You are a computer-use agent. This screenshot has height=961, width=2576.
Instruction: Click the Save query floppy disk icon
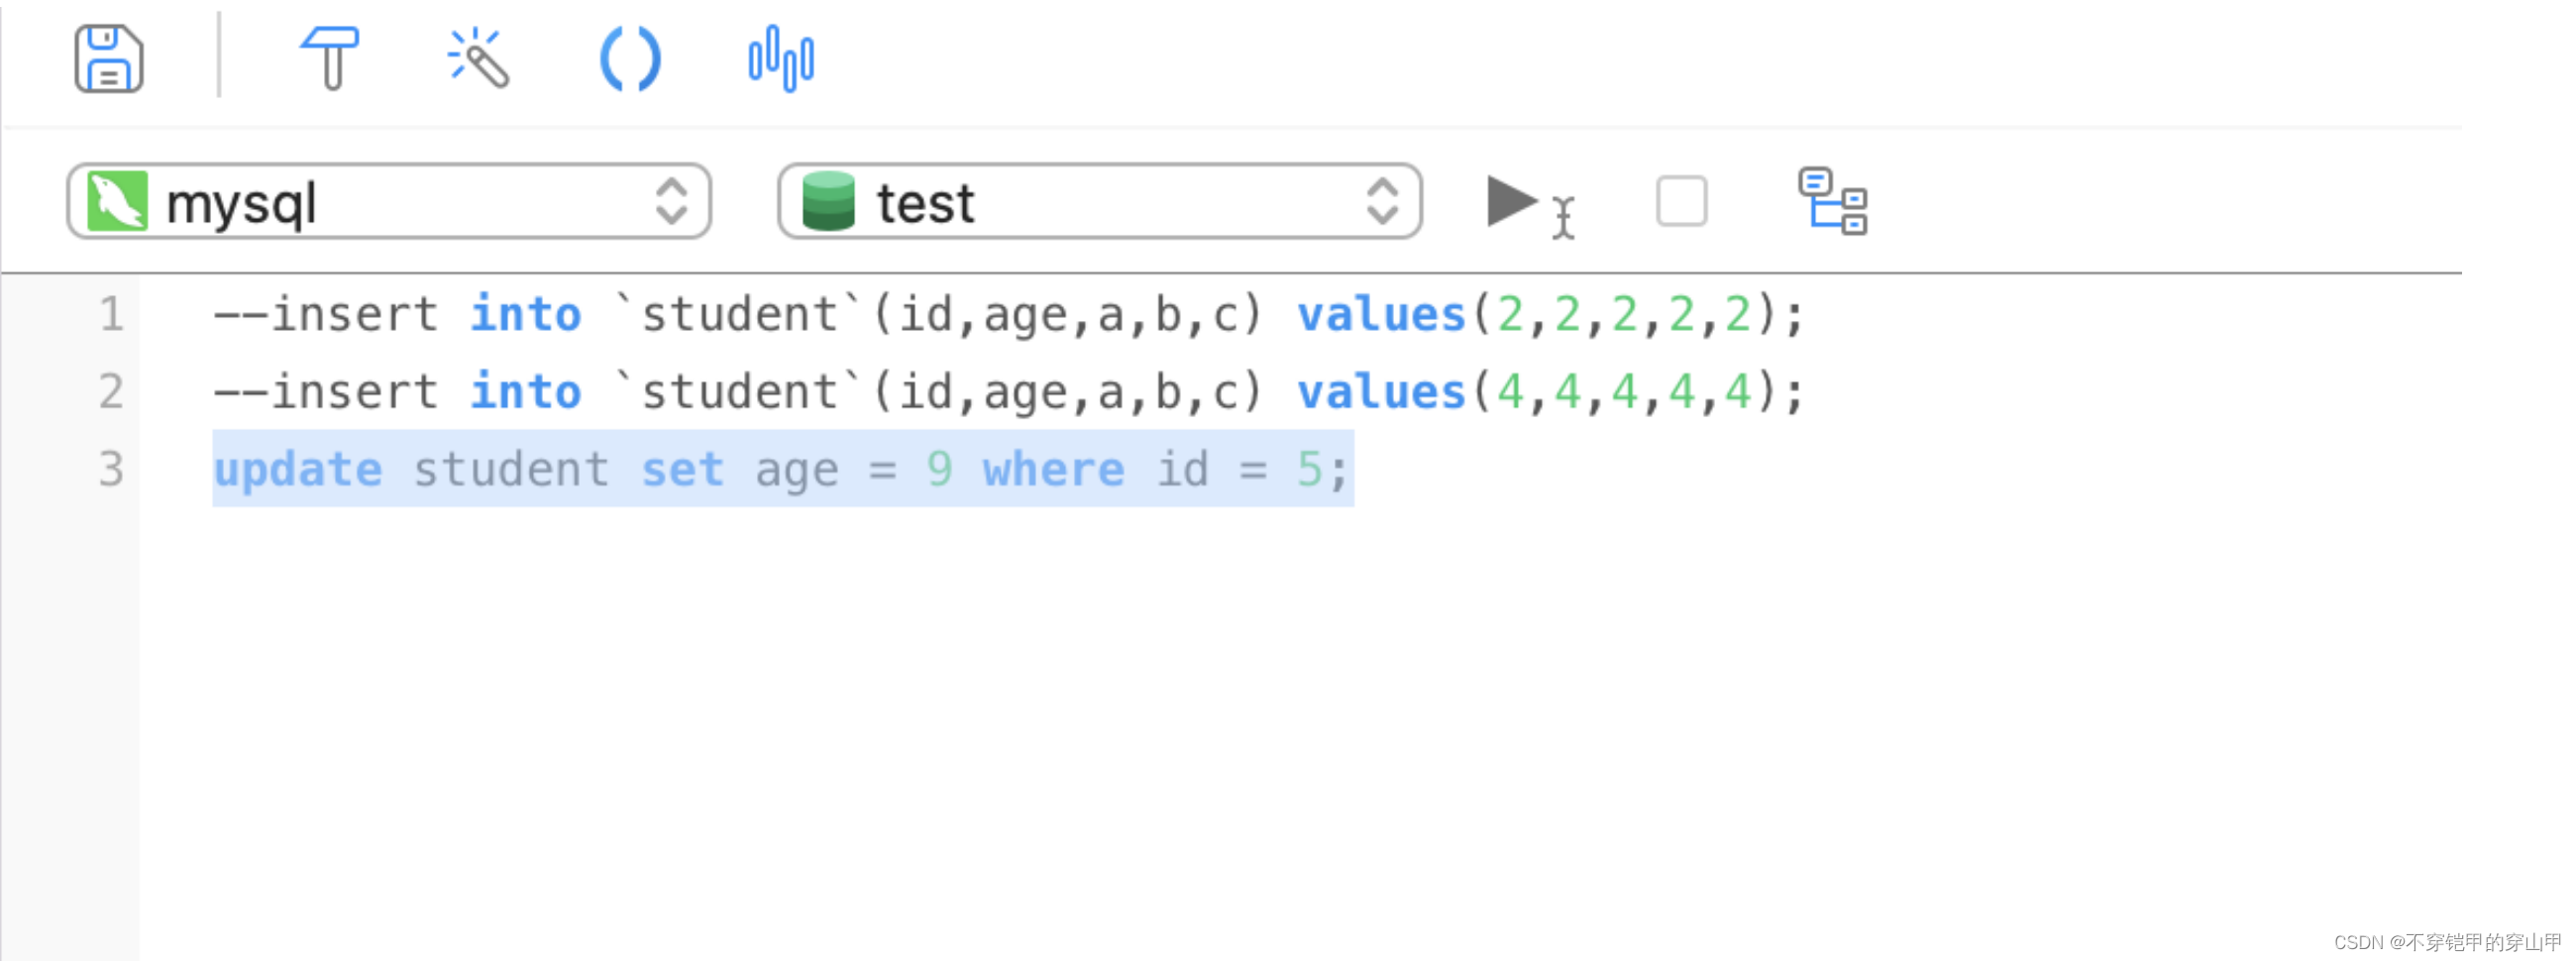point(109,59)
